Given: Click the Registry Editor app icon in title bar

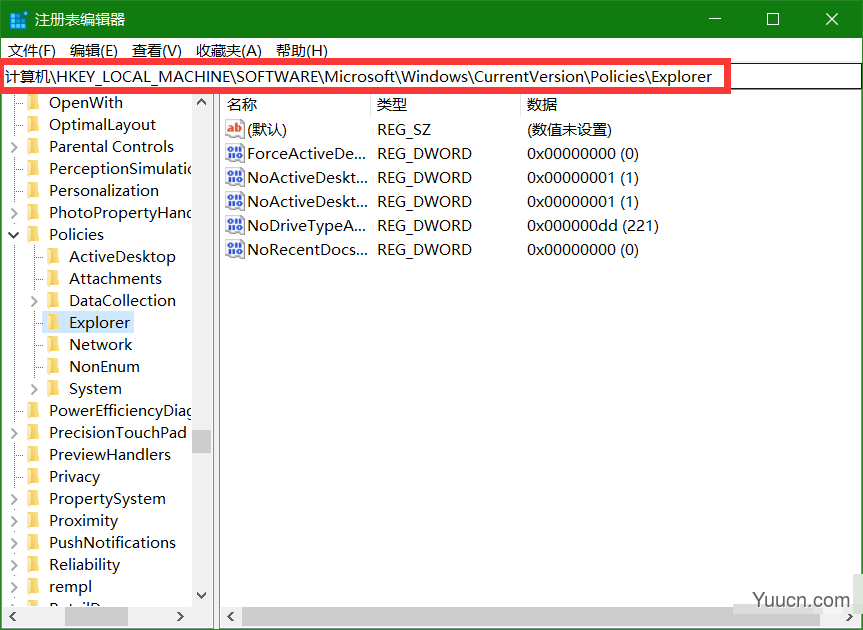Looking at the screenshot, I should 18,20.
